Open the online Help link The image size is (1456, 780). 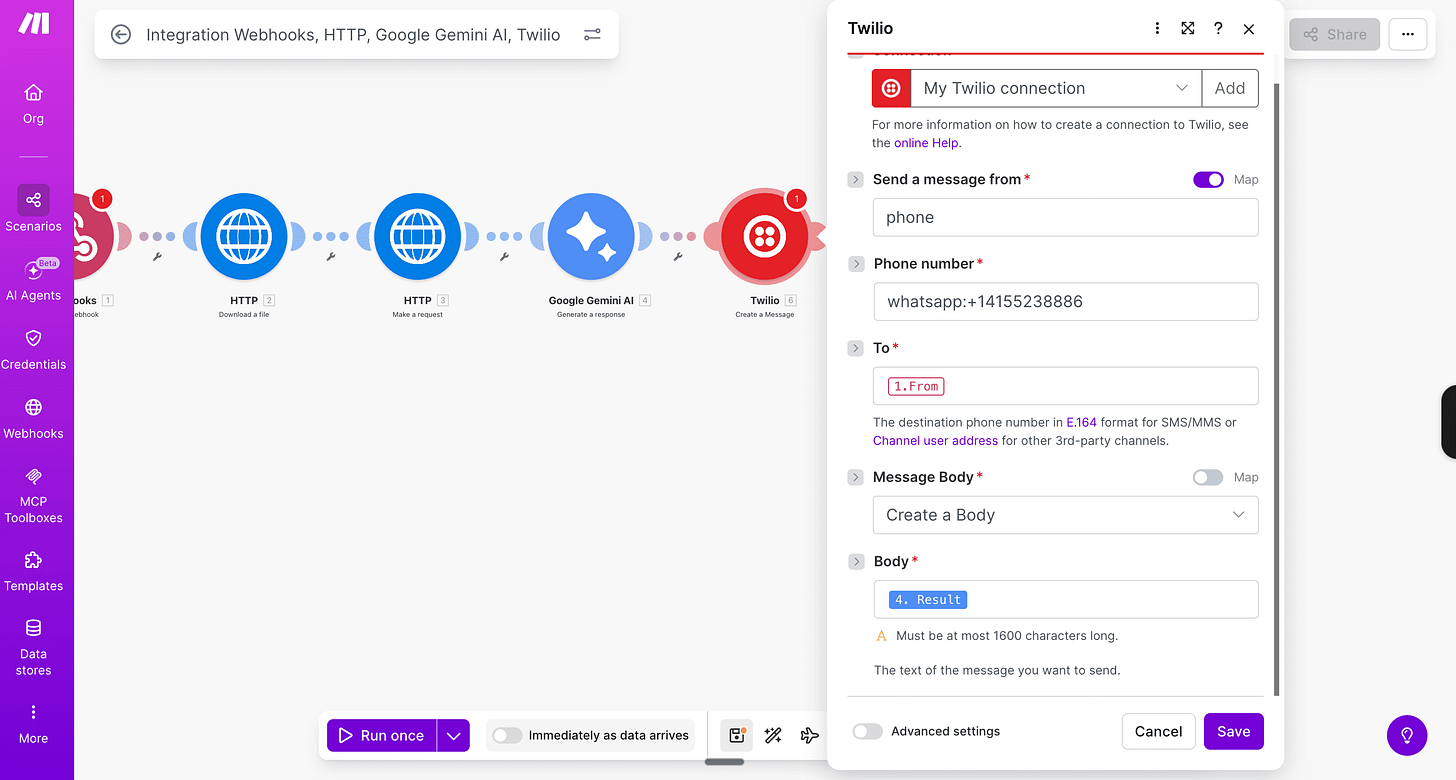click(927, 143)
